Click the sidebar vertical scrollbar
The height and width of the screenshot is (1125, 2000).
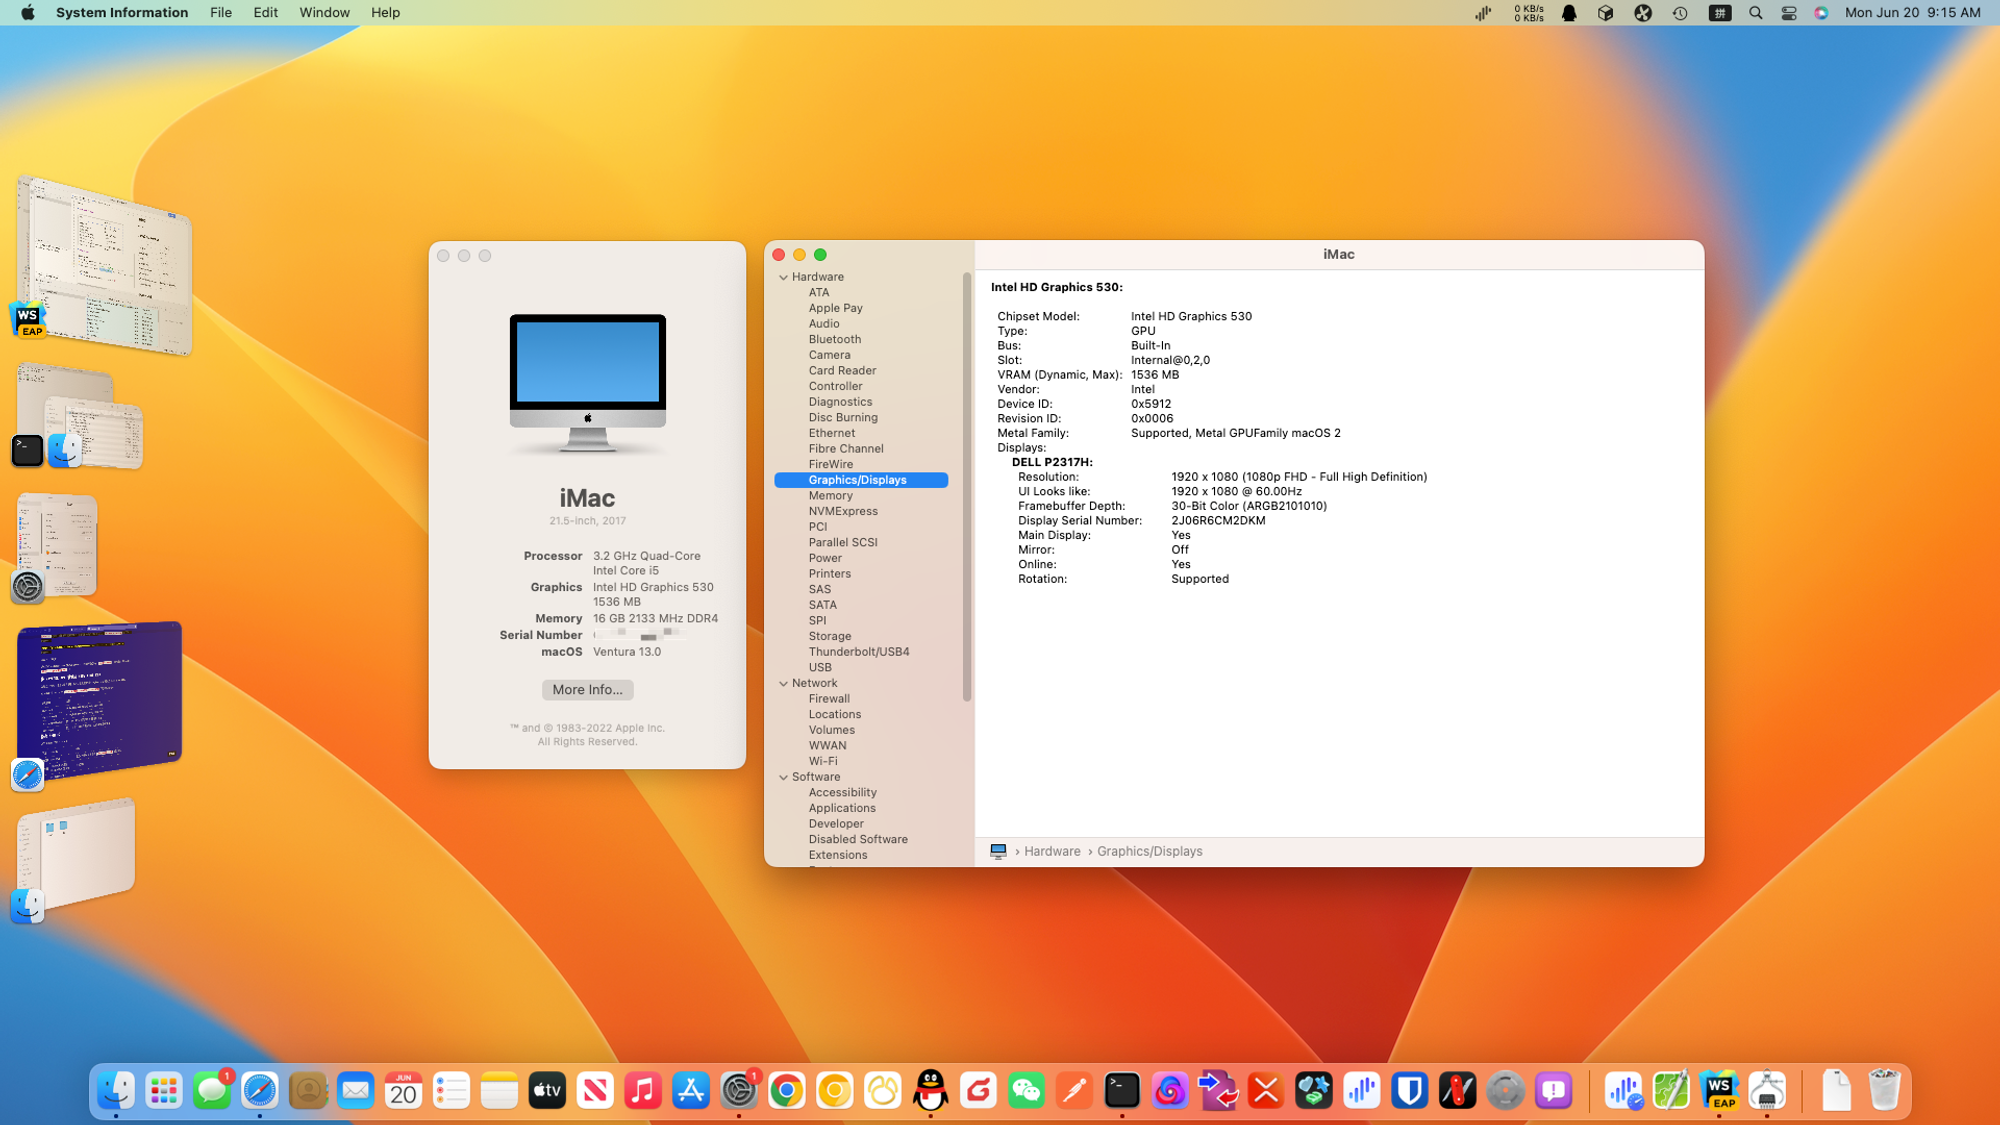[967, 486]
